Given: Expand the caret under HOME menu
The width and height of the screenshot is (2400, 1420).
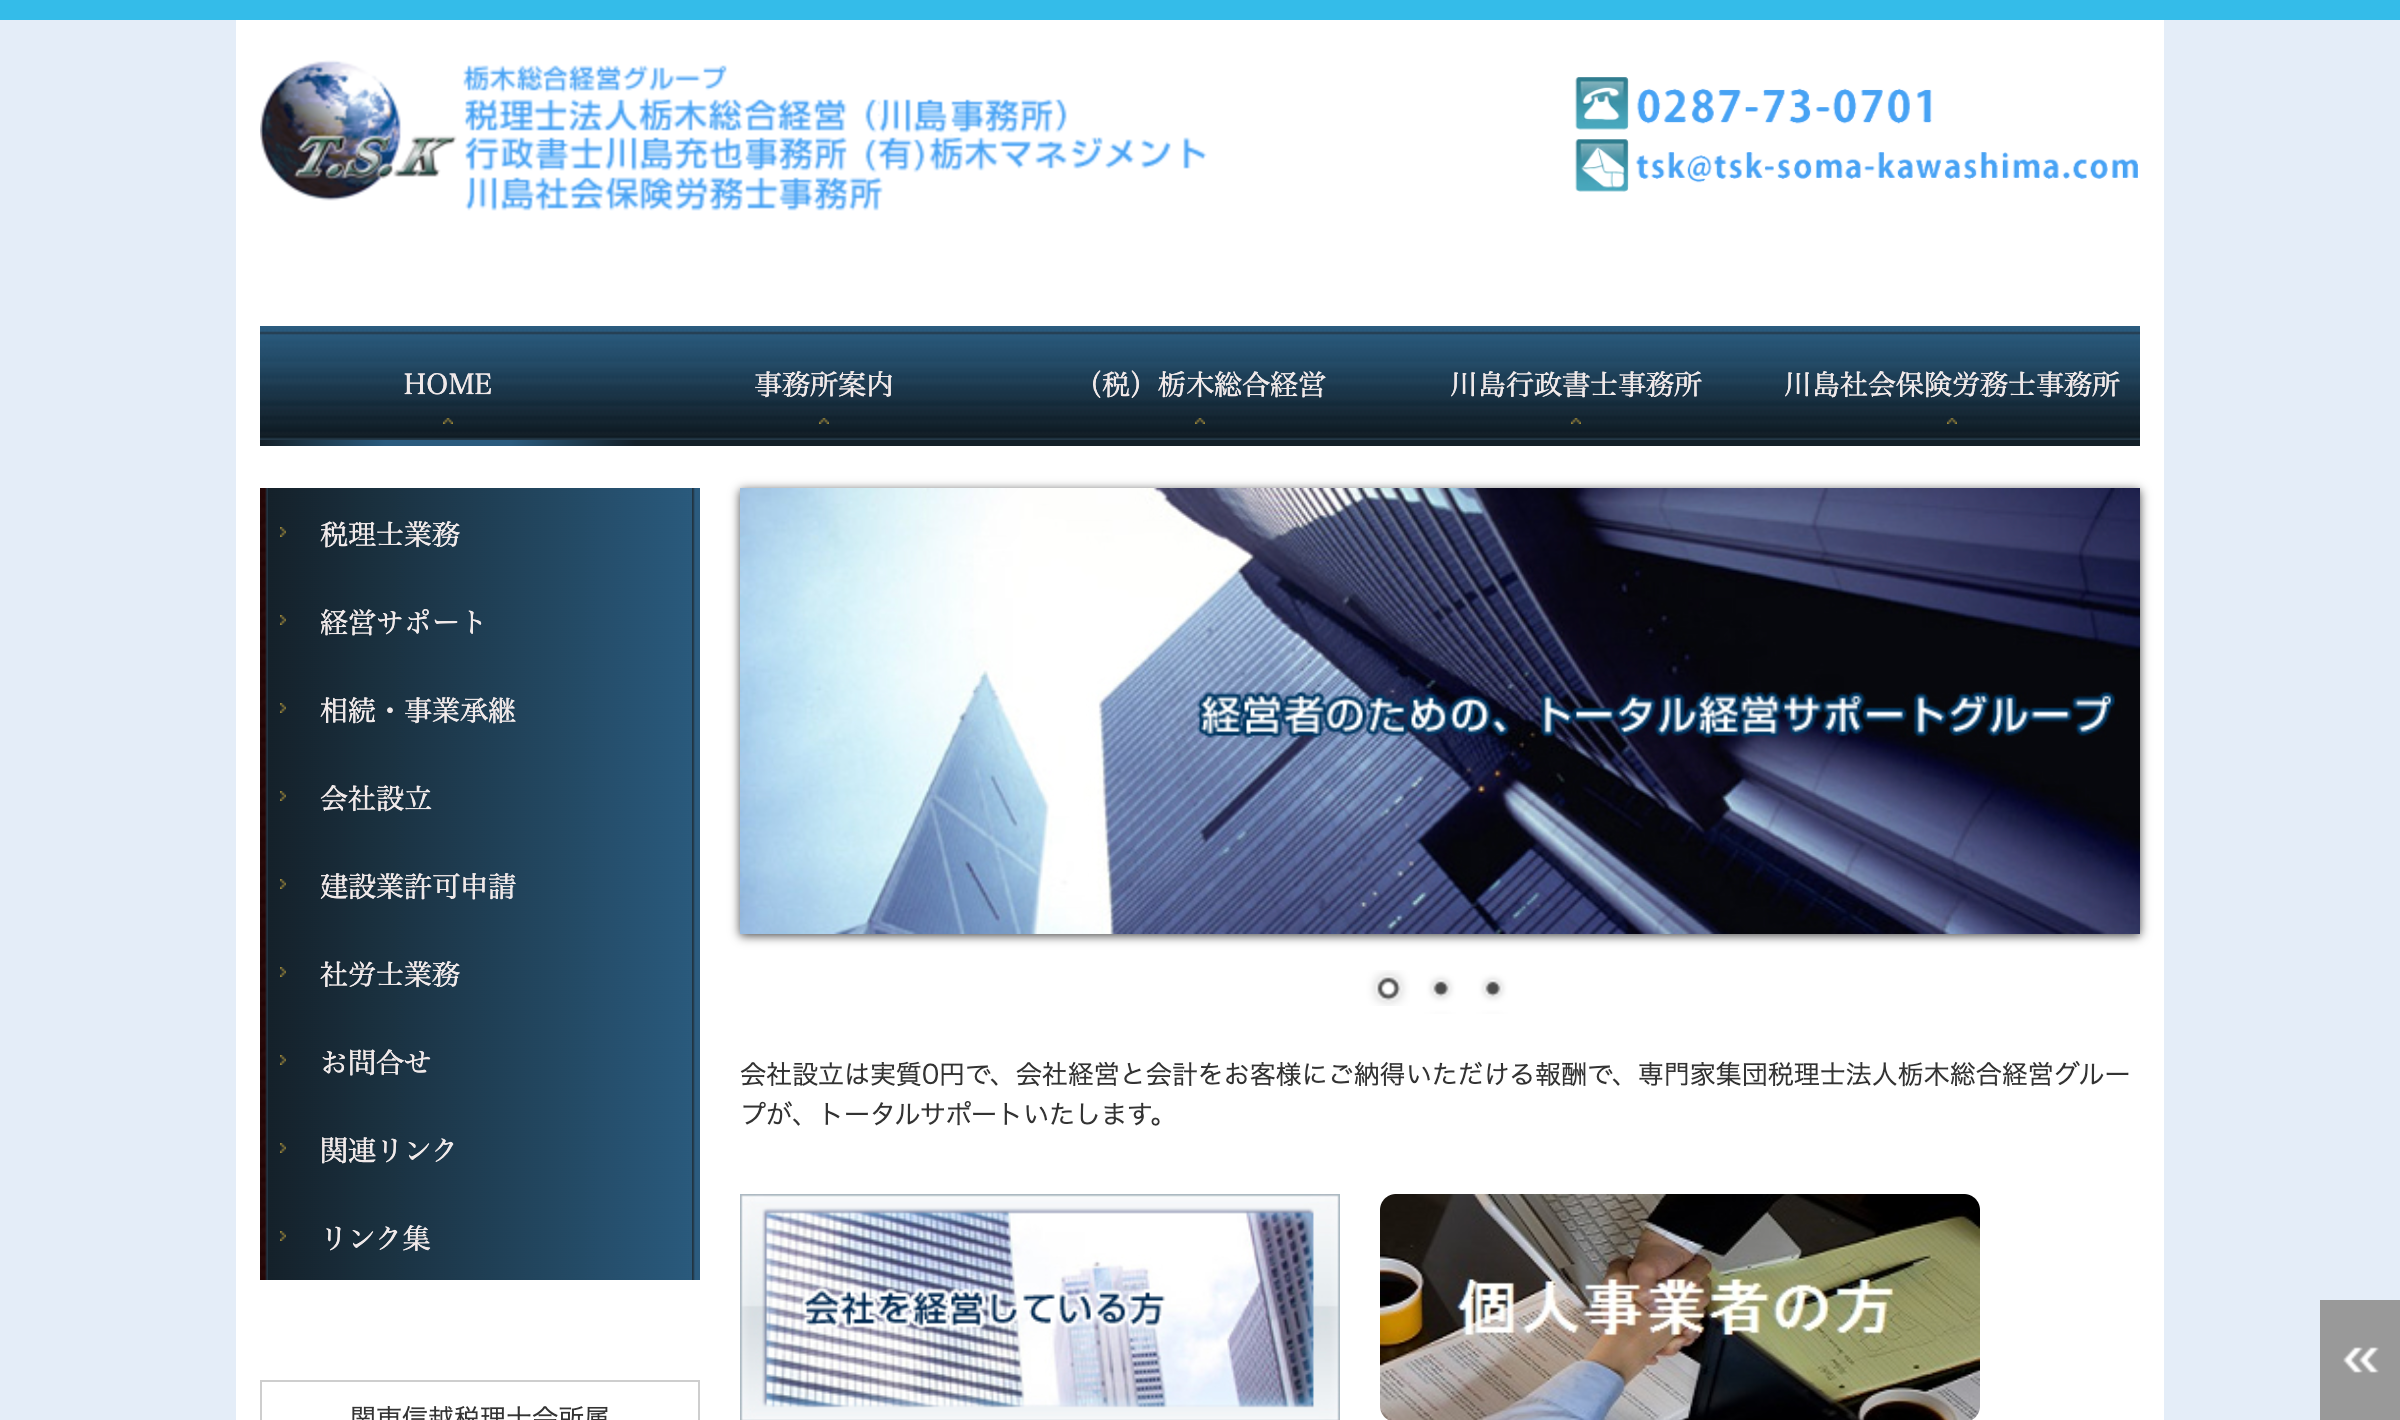Looking at the screenshot, I should coord(448,422).
